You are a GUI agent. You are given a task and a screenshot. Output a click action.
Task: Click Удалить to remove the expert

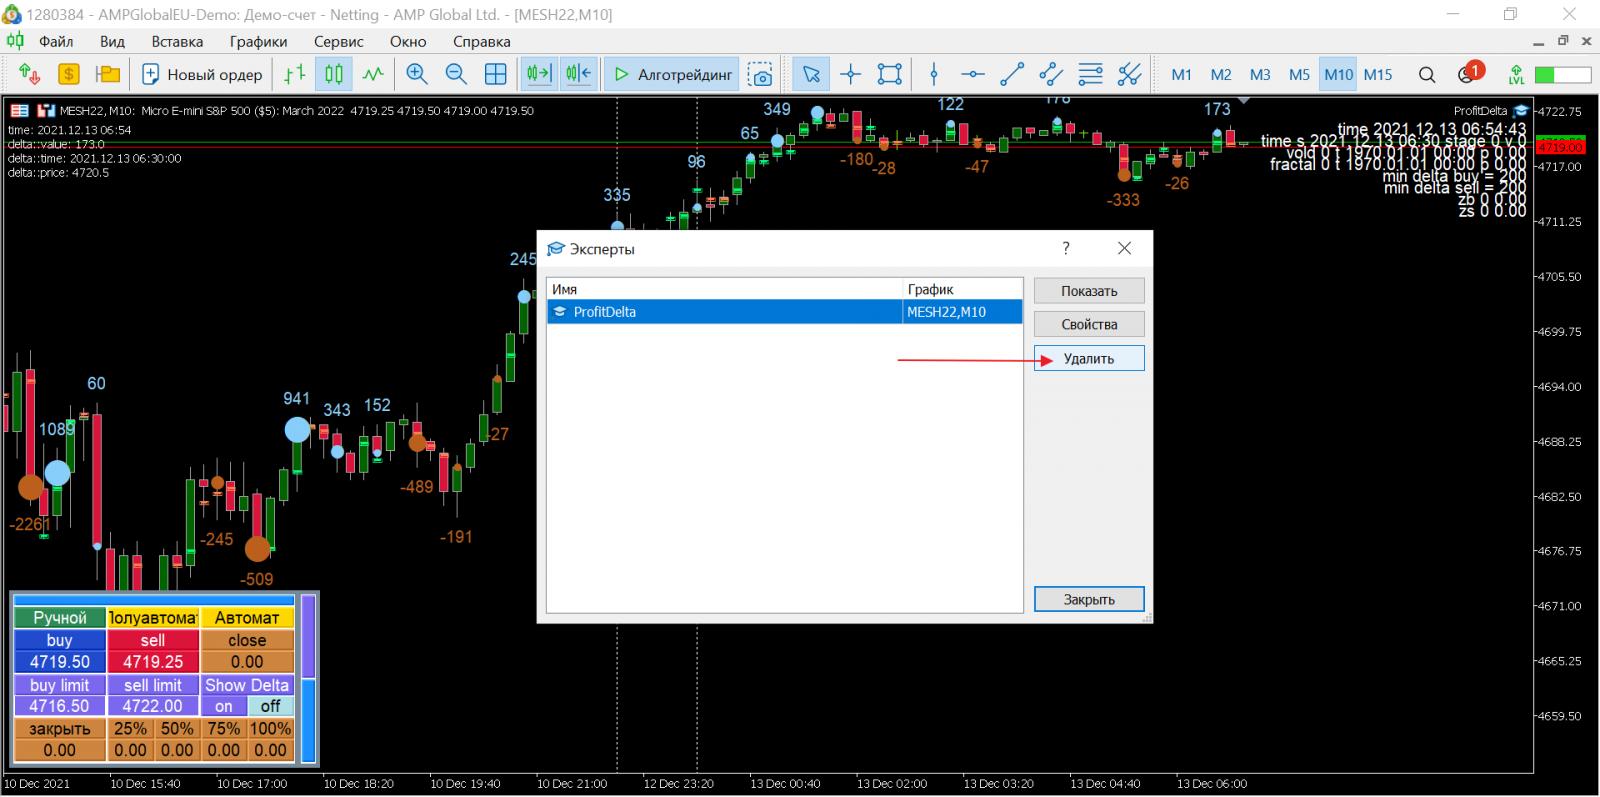tap(1088, 359)
